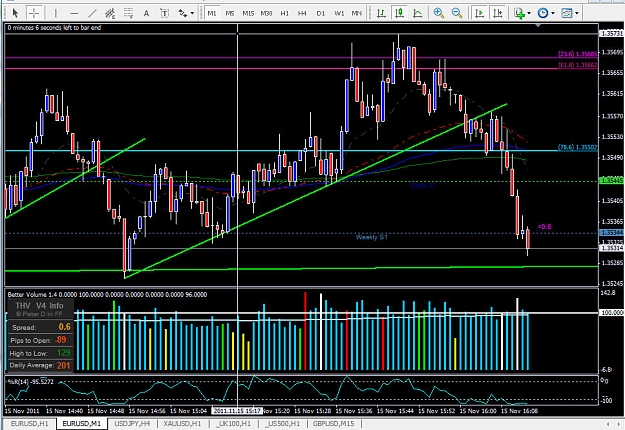Select the EURUSD,M1 chart tab

[x=82, y=424]
